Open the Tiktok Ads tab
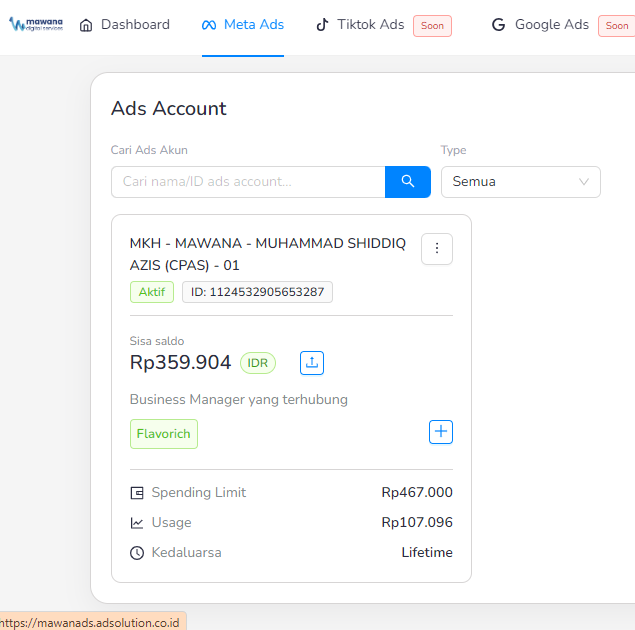This screenshot has width=635, height=630. (x=360, y=25)
